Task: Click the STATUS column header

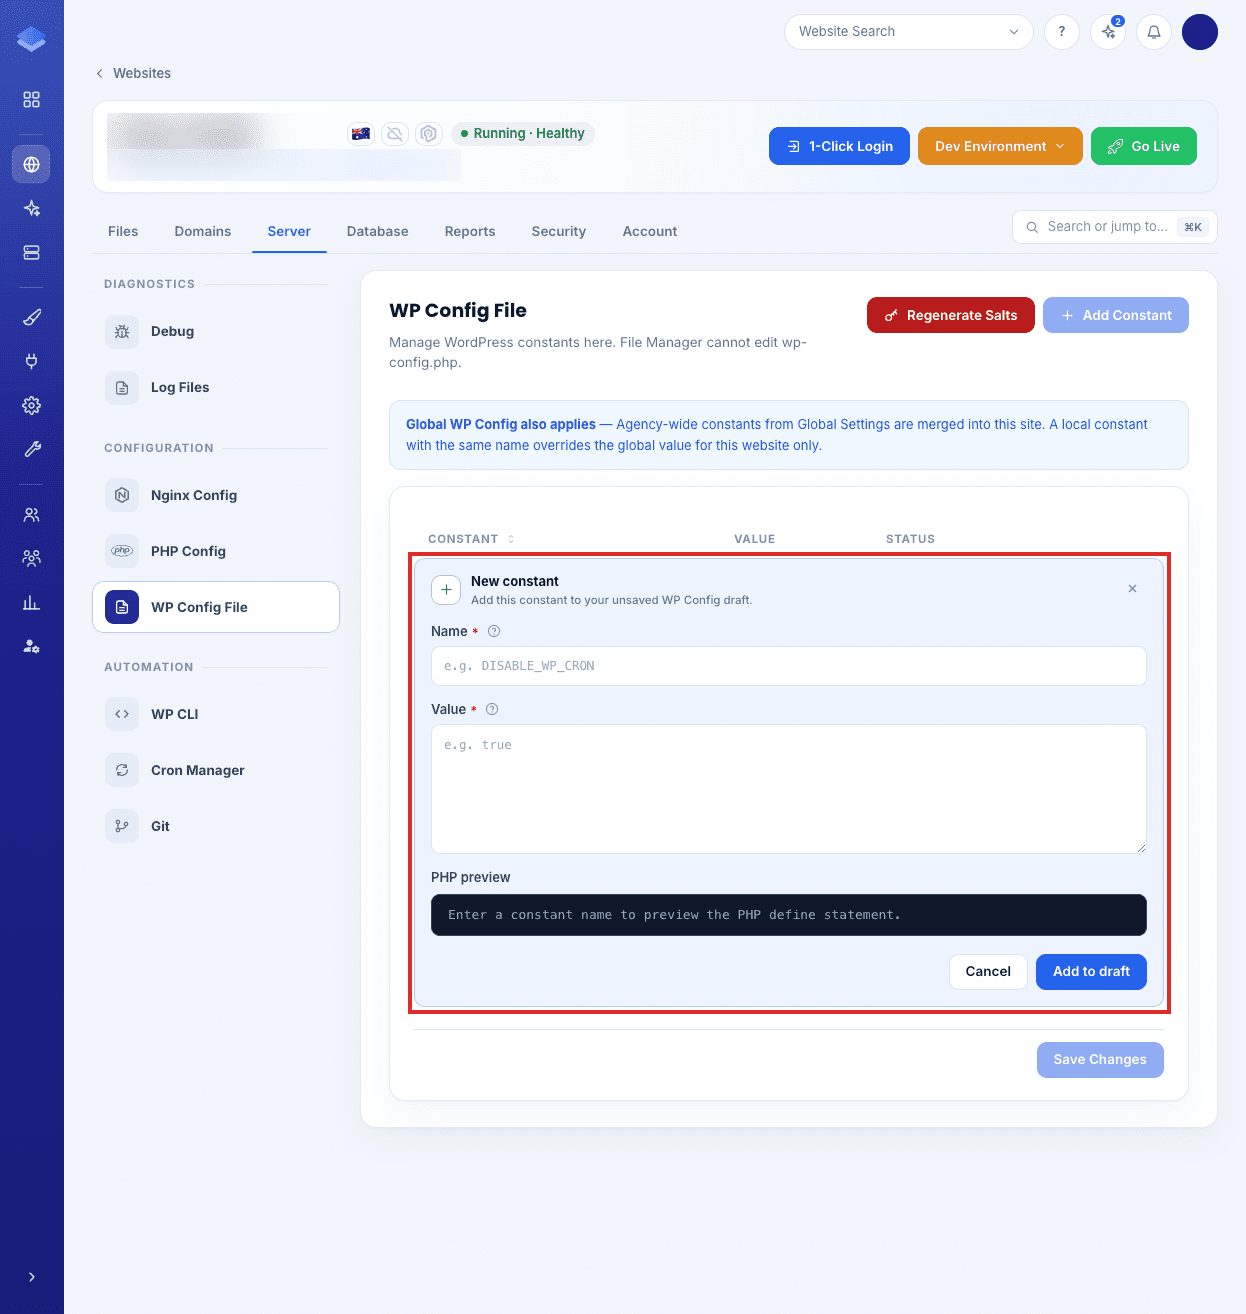Action: (x=910, y=539)
